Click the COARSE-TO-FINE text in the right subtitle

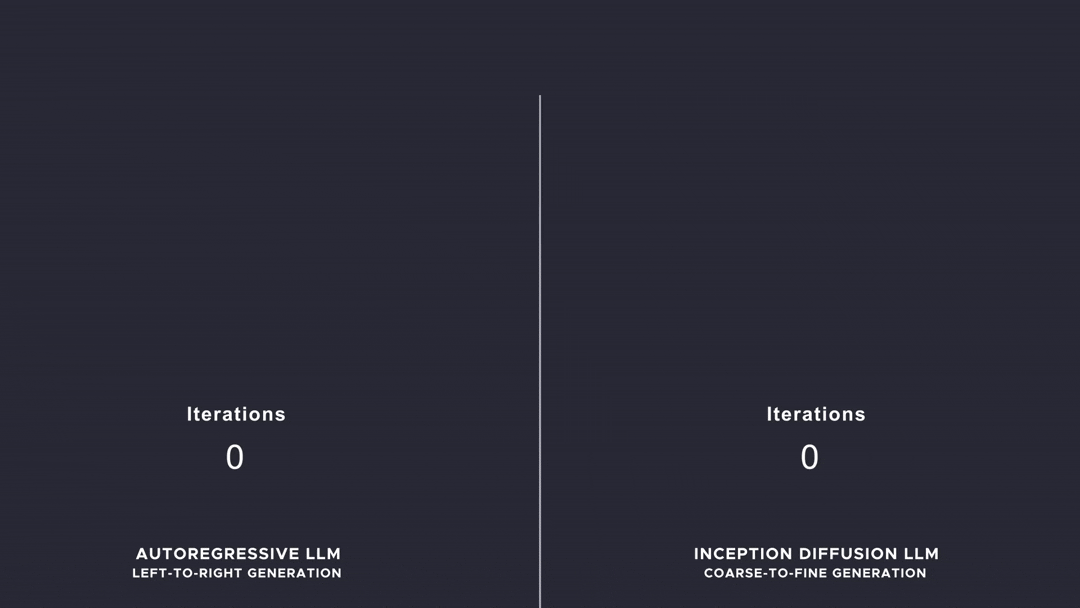point(762,574)
